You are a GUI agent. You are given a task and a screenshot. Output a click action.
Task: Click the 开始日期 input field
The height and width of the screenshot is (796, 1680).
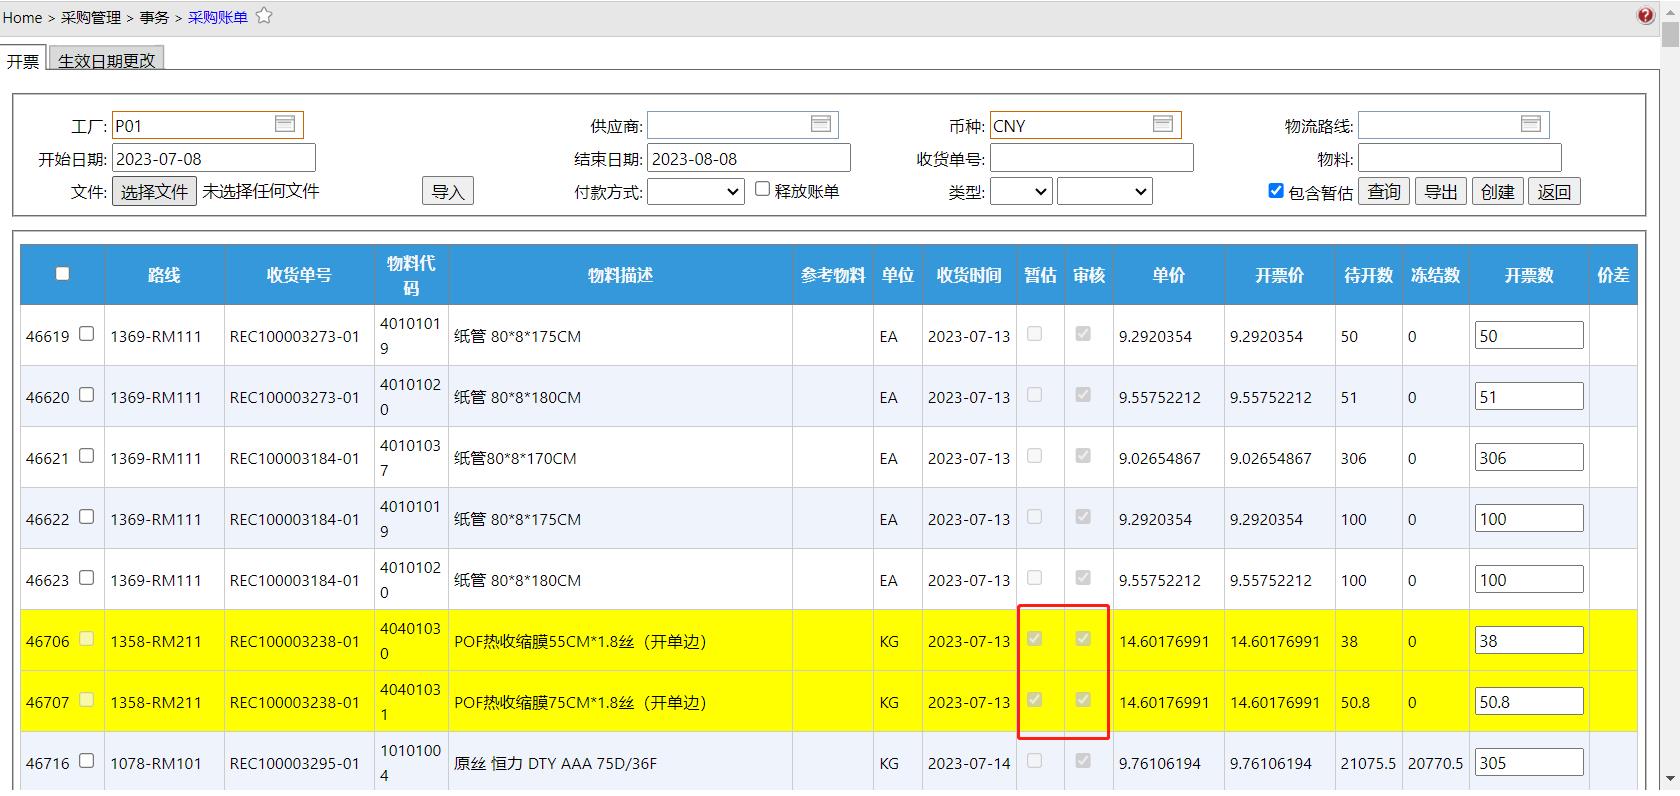coord(214,158)
